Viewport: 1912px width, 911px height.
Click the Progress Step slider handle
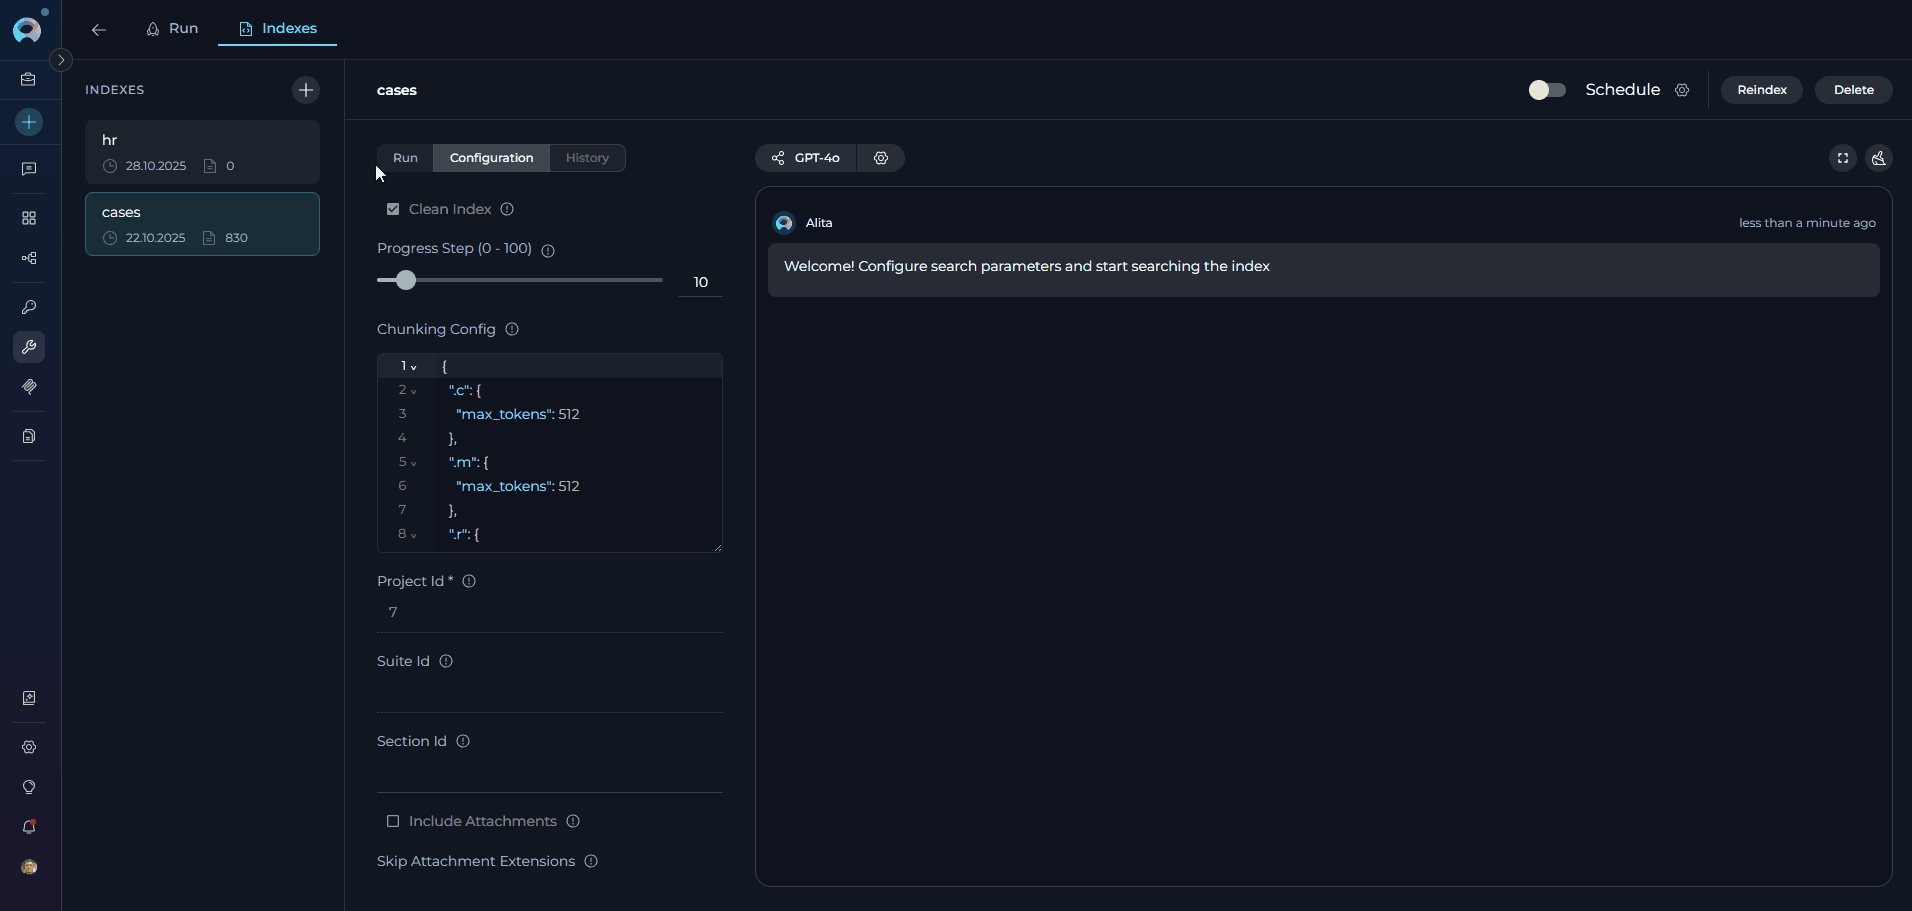(x=405, y=281)
